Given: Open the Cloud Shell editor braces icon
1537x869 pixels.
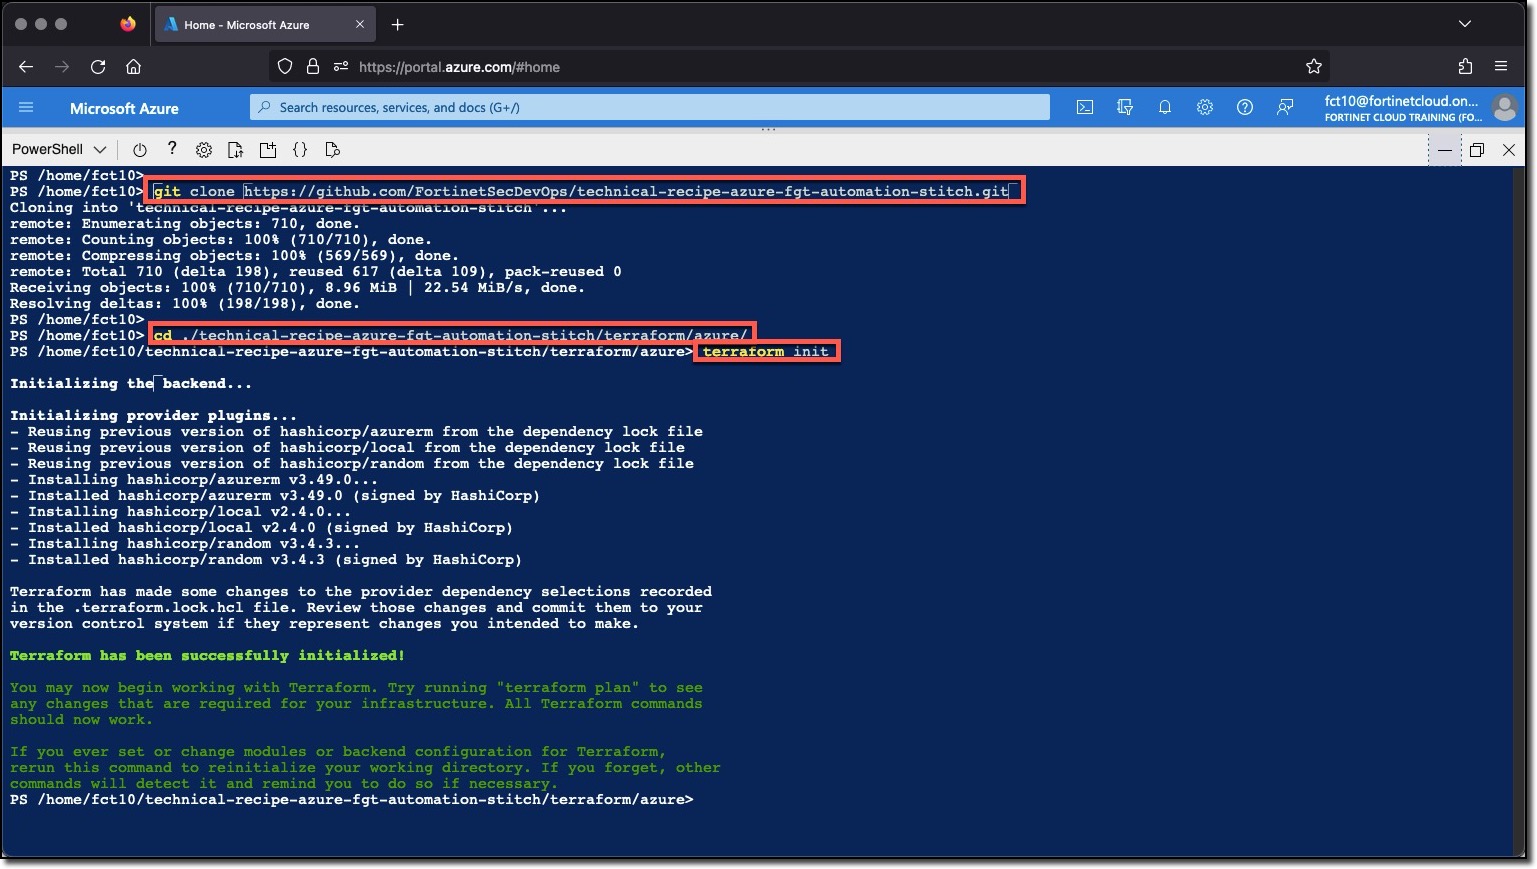Looking at the screenshot, I should click(x=300, y=150).
